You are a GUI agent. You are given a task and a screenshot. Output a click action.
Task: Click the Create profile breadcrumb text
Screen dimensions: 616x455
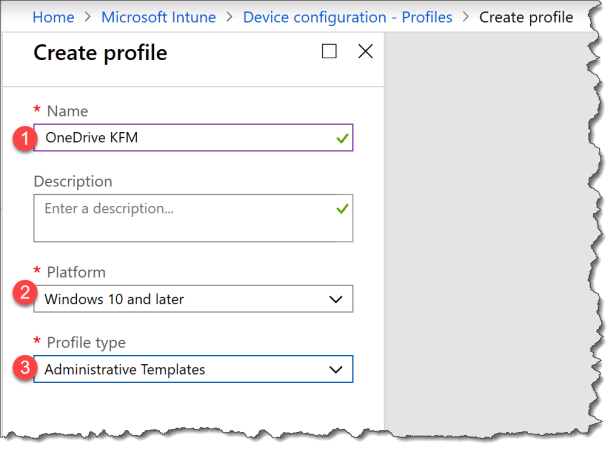526,17
